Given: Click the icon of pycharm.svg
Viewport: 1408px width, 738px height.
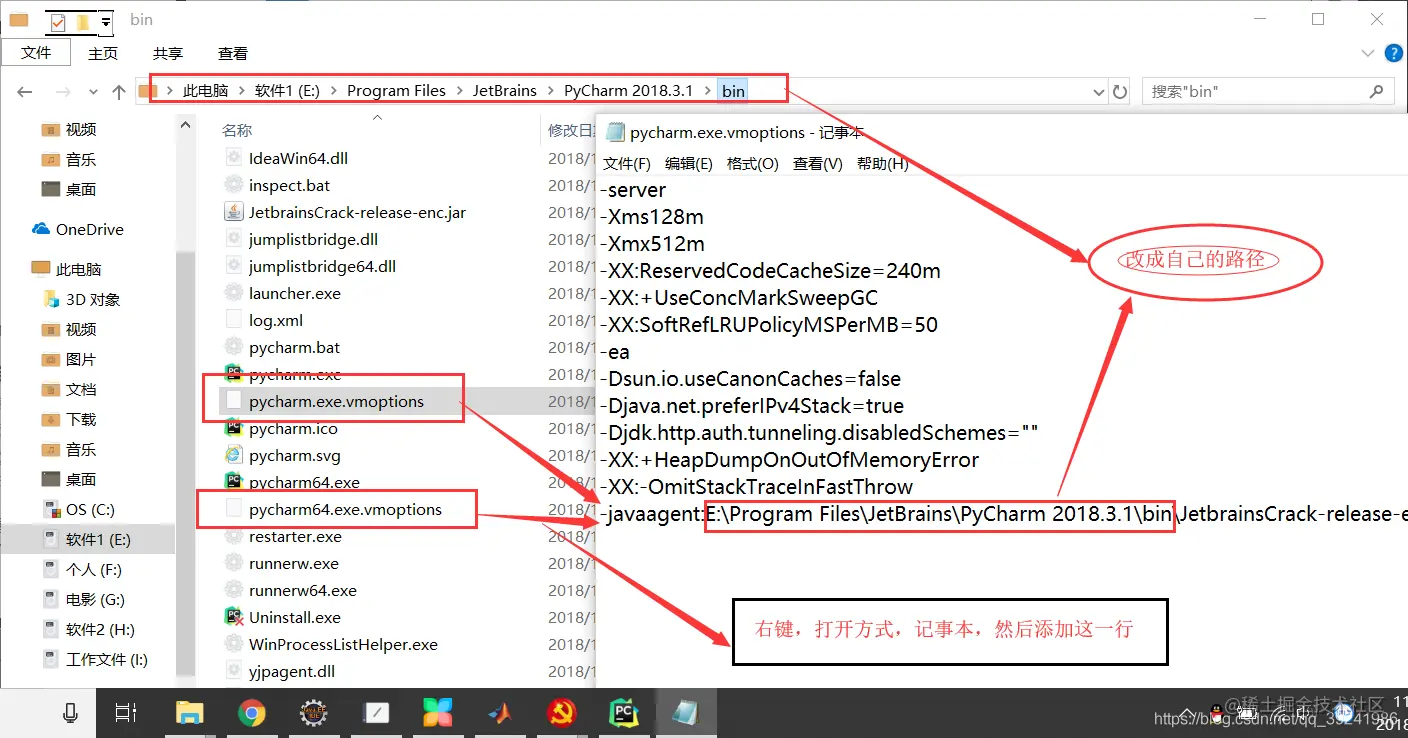Looking at the screenshot, I should 234,455.
